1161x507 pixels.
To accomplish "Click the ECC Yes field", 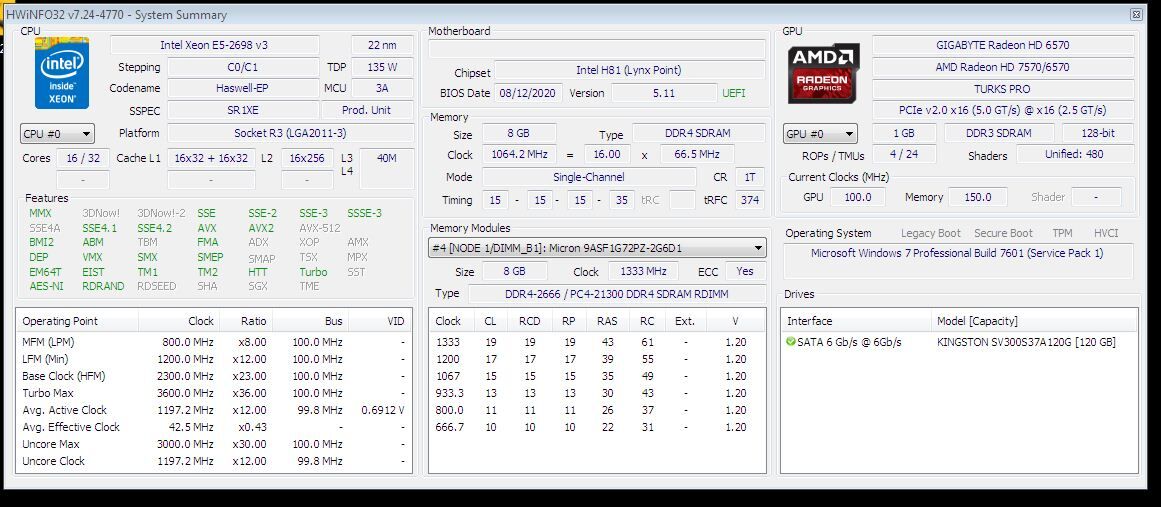I will point(745,272).
